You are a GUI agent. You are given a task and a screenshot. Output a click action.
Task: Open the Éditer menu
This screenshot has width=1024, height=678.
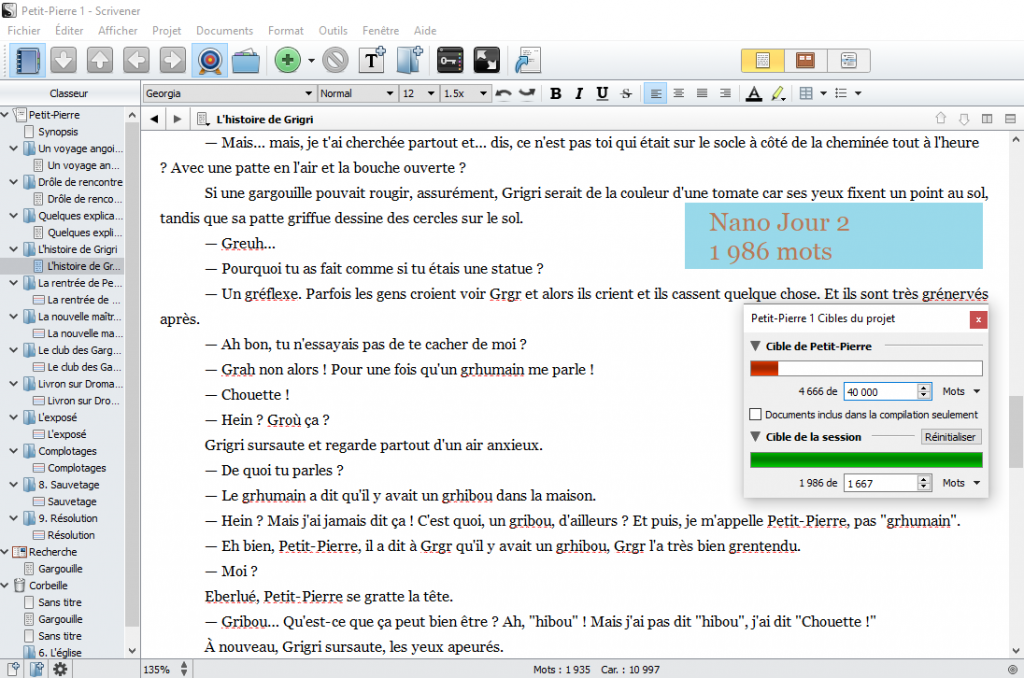coord(69,31)
